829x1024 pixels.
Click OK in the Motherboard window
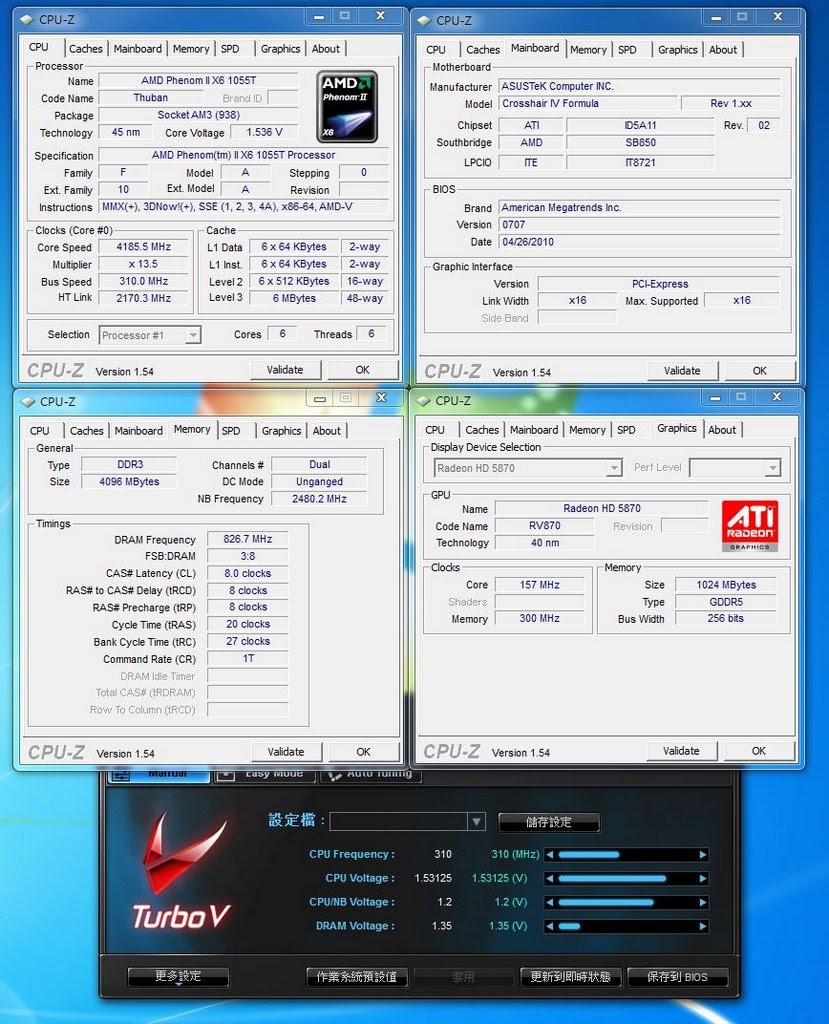[x=760, y=371]
